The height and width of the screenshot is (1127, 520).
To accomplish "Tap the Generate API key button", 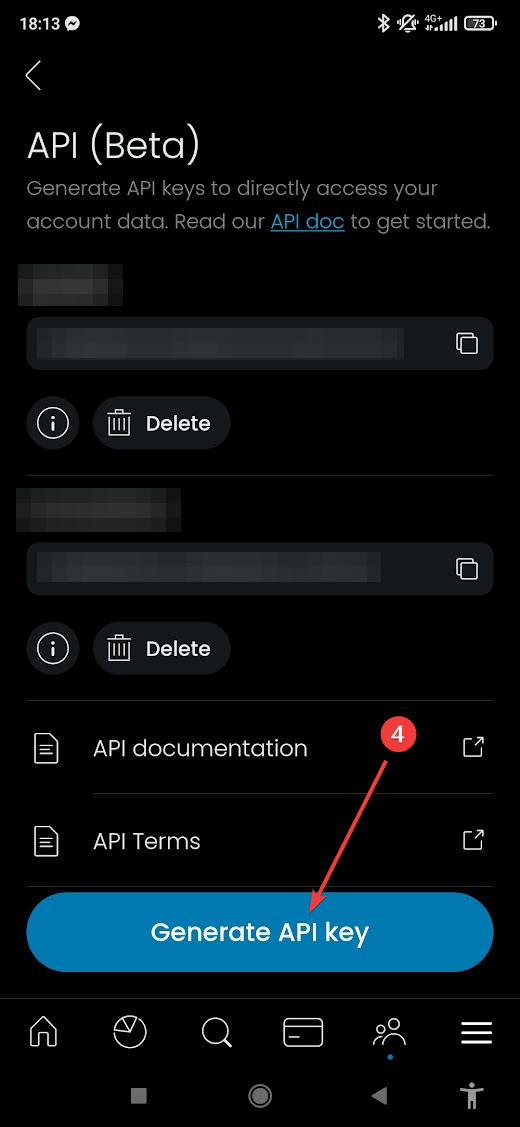I will (x=260, y=932).
